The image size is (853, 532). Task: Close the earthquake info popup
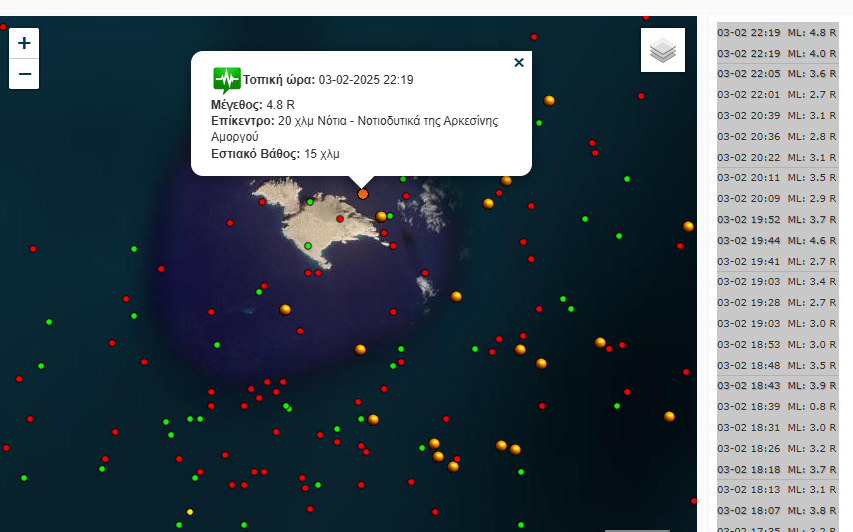518,62
